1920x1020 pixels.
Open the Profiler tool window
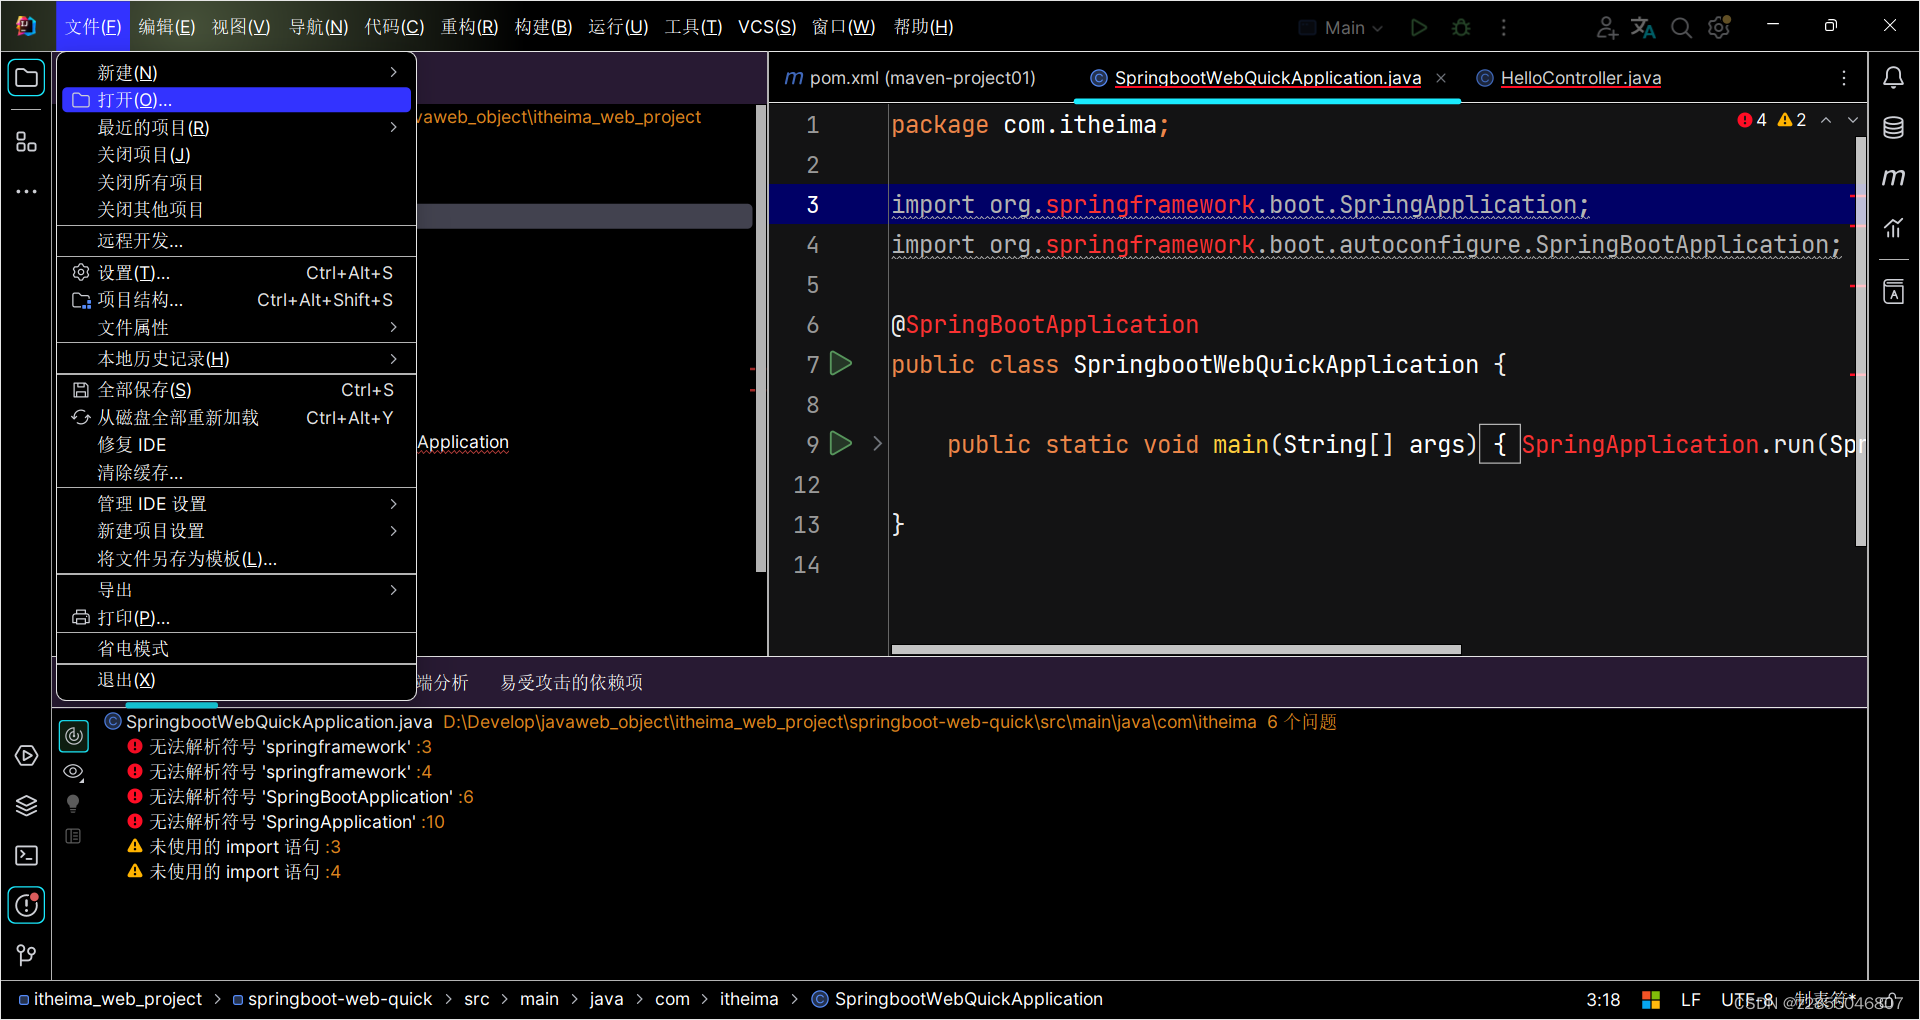point(1894,228)
